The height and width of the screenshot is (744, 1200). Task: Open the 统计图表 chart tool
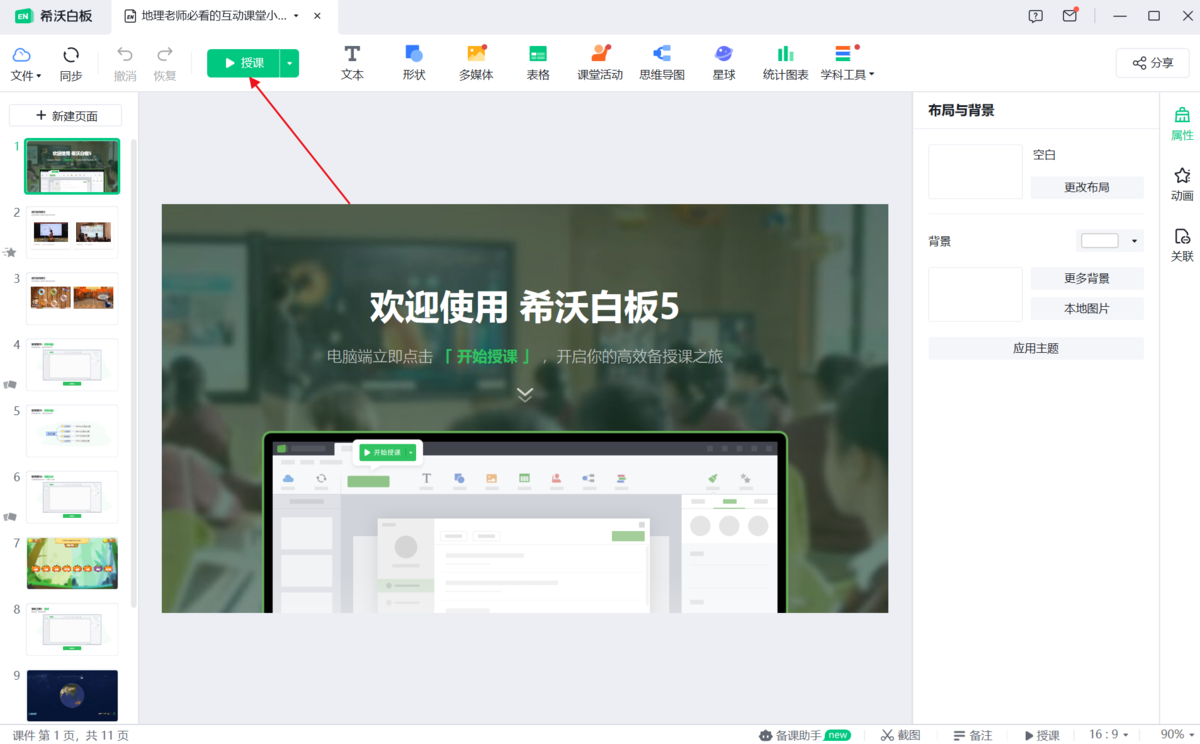pyautogui.click(x=786, y=63)
